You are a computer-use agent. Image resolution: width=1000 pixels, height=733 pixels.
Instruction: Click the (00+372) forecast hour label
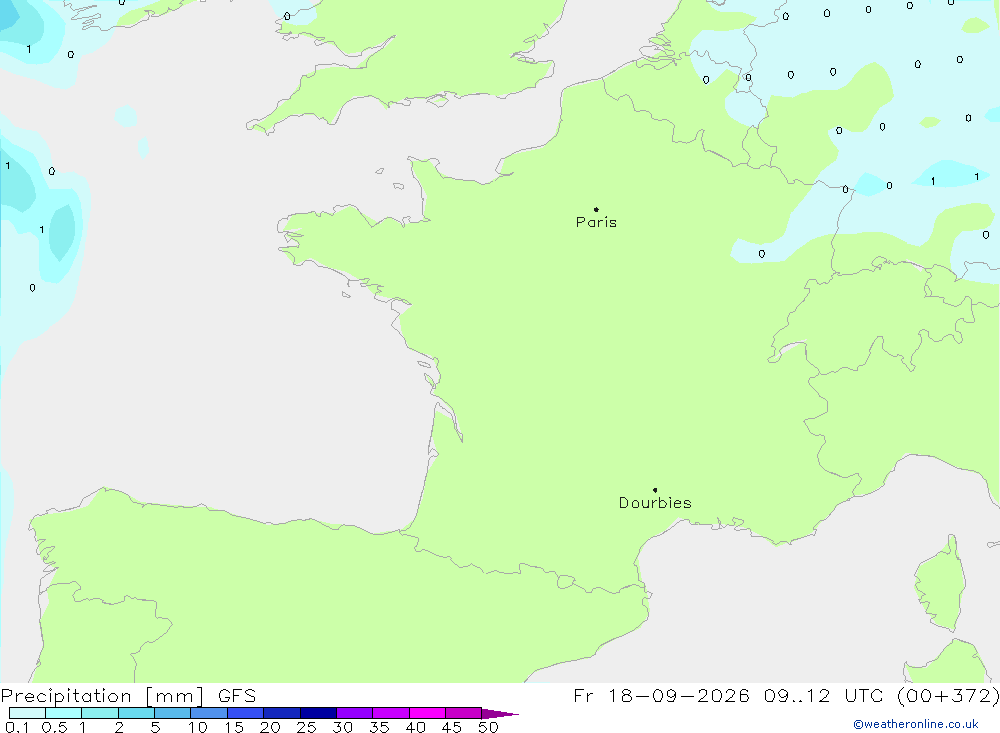[x=948, y=695]
